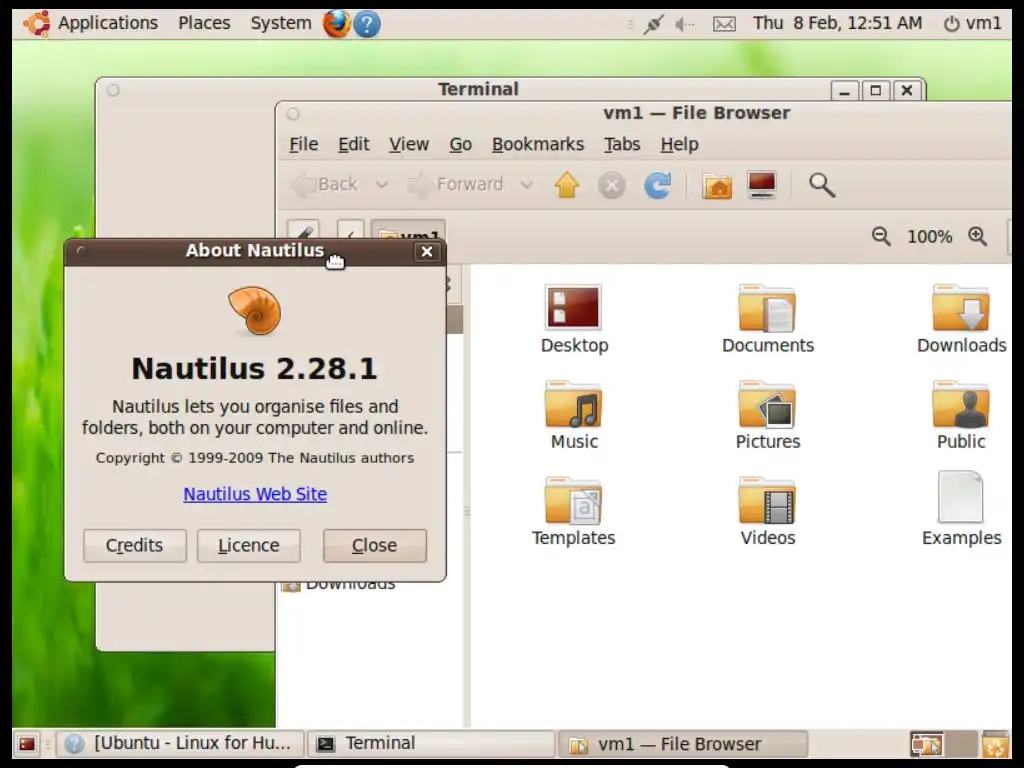Click the Stop loading icon in File Browser
This screenshot has width=1024, height=768.
click(x=611, y=186)
